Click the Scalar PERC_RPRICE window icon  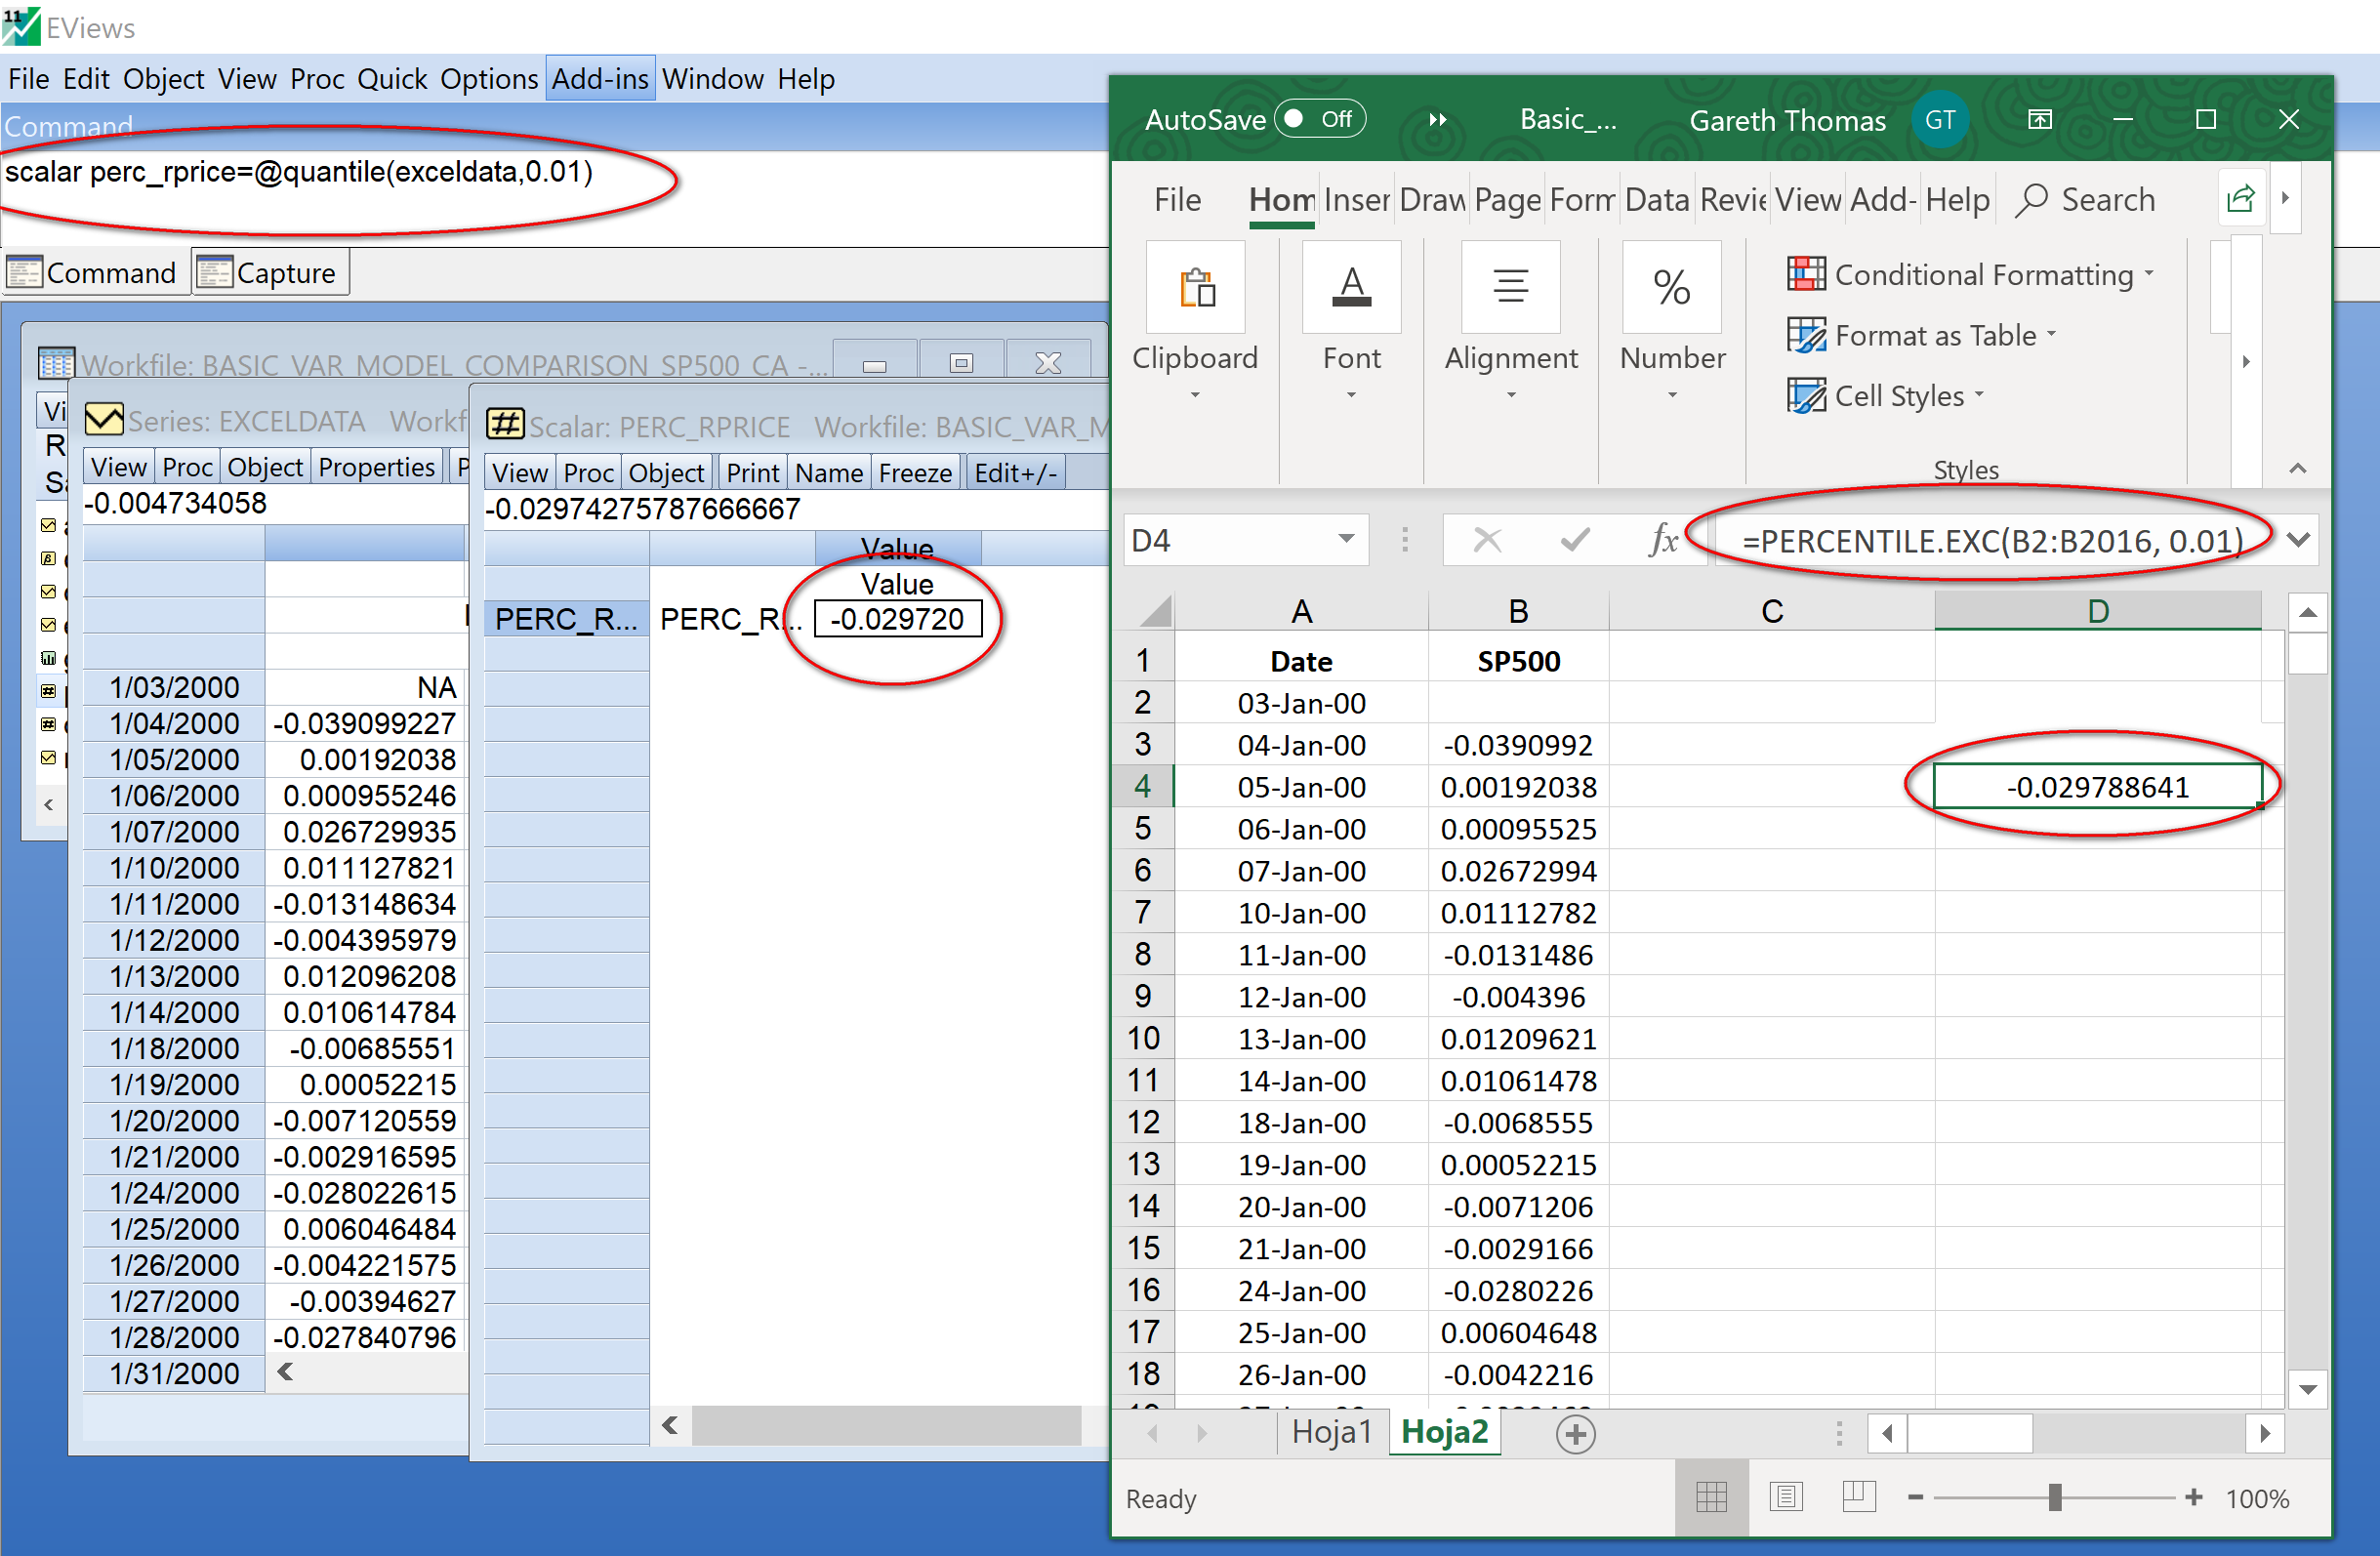coord(505,425)
